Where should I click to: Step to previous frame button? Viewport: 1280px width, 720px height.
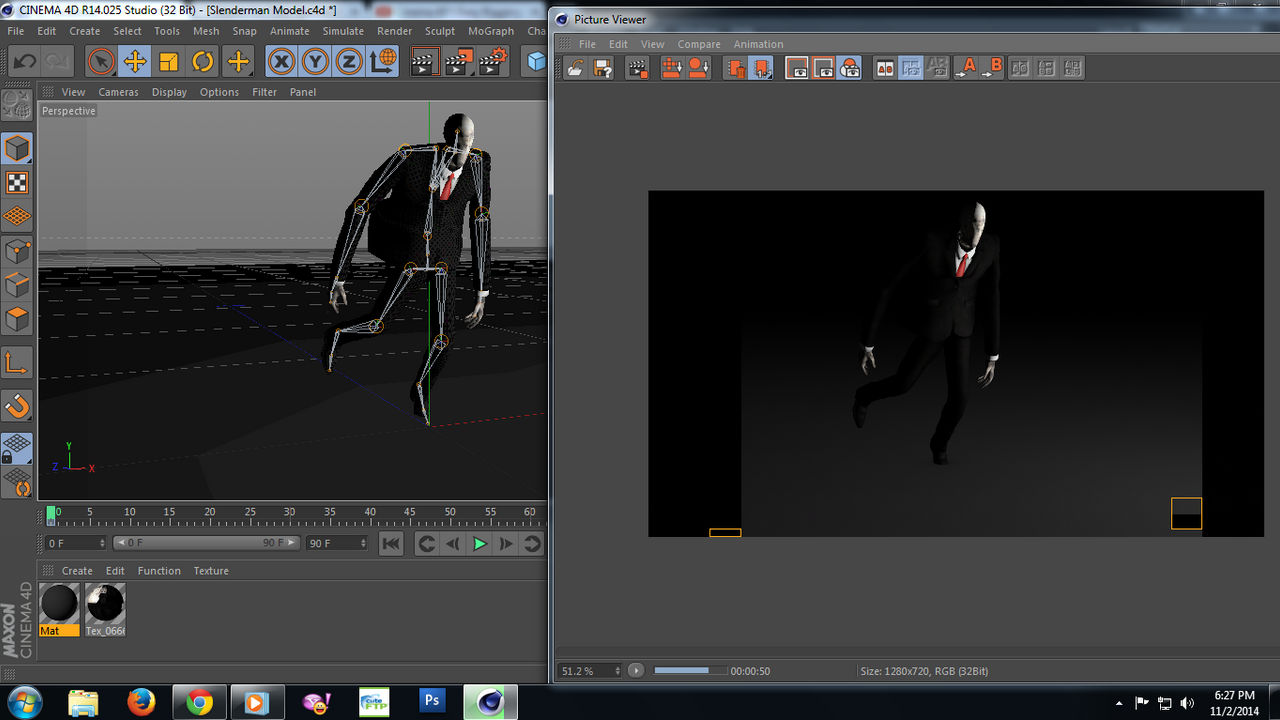pos(453,544)
